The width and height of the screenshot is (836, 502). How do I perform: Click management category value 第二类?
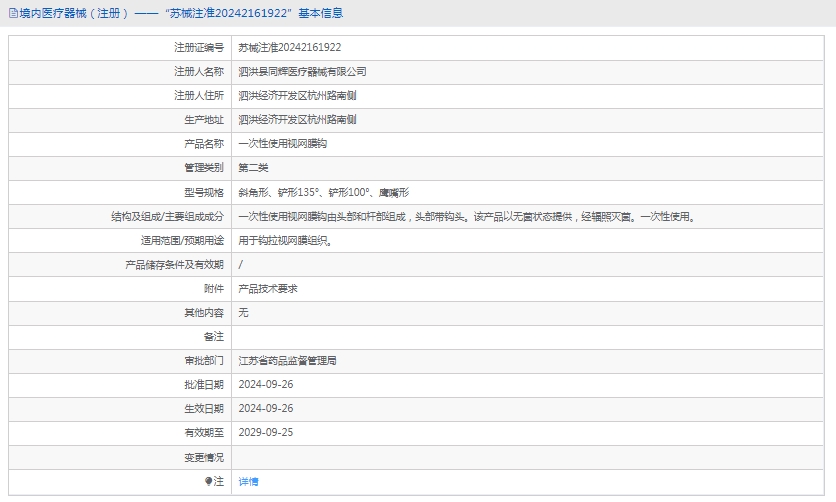point(253,167)
